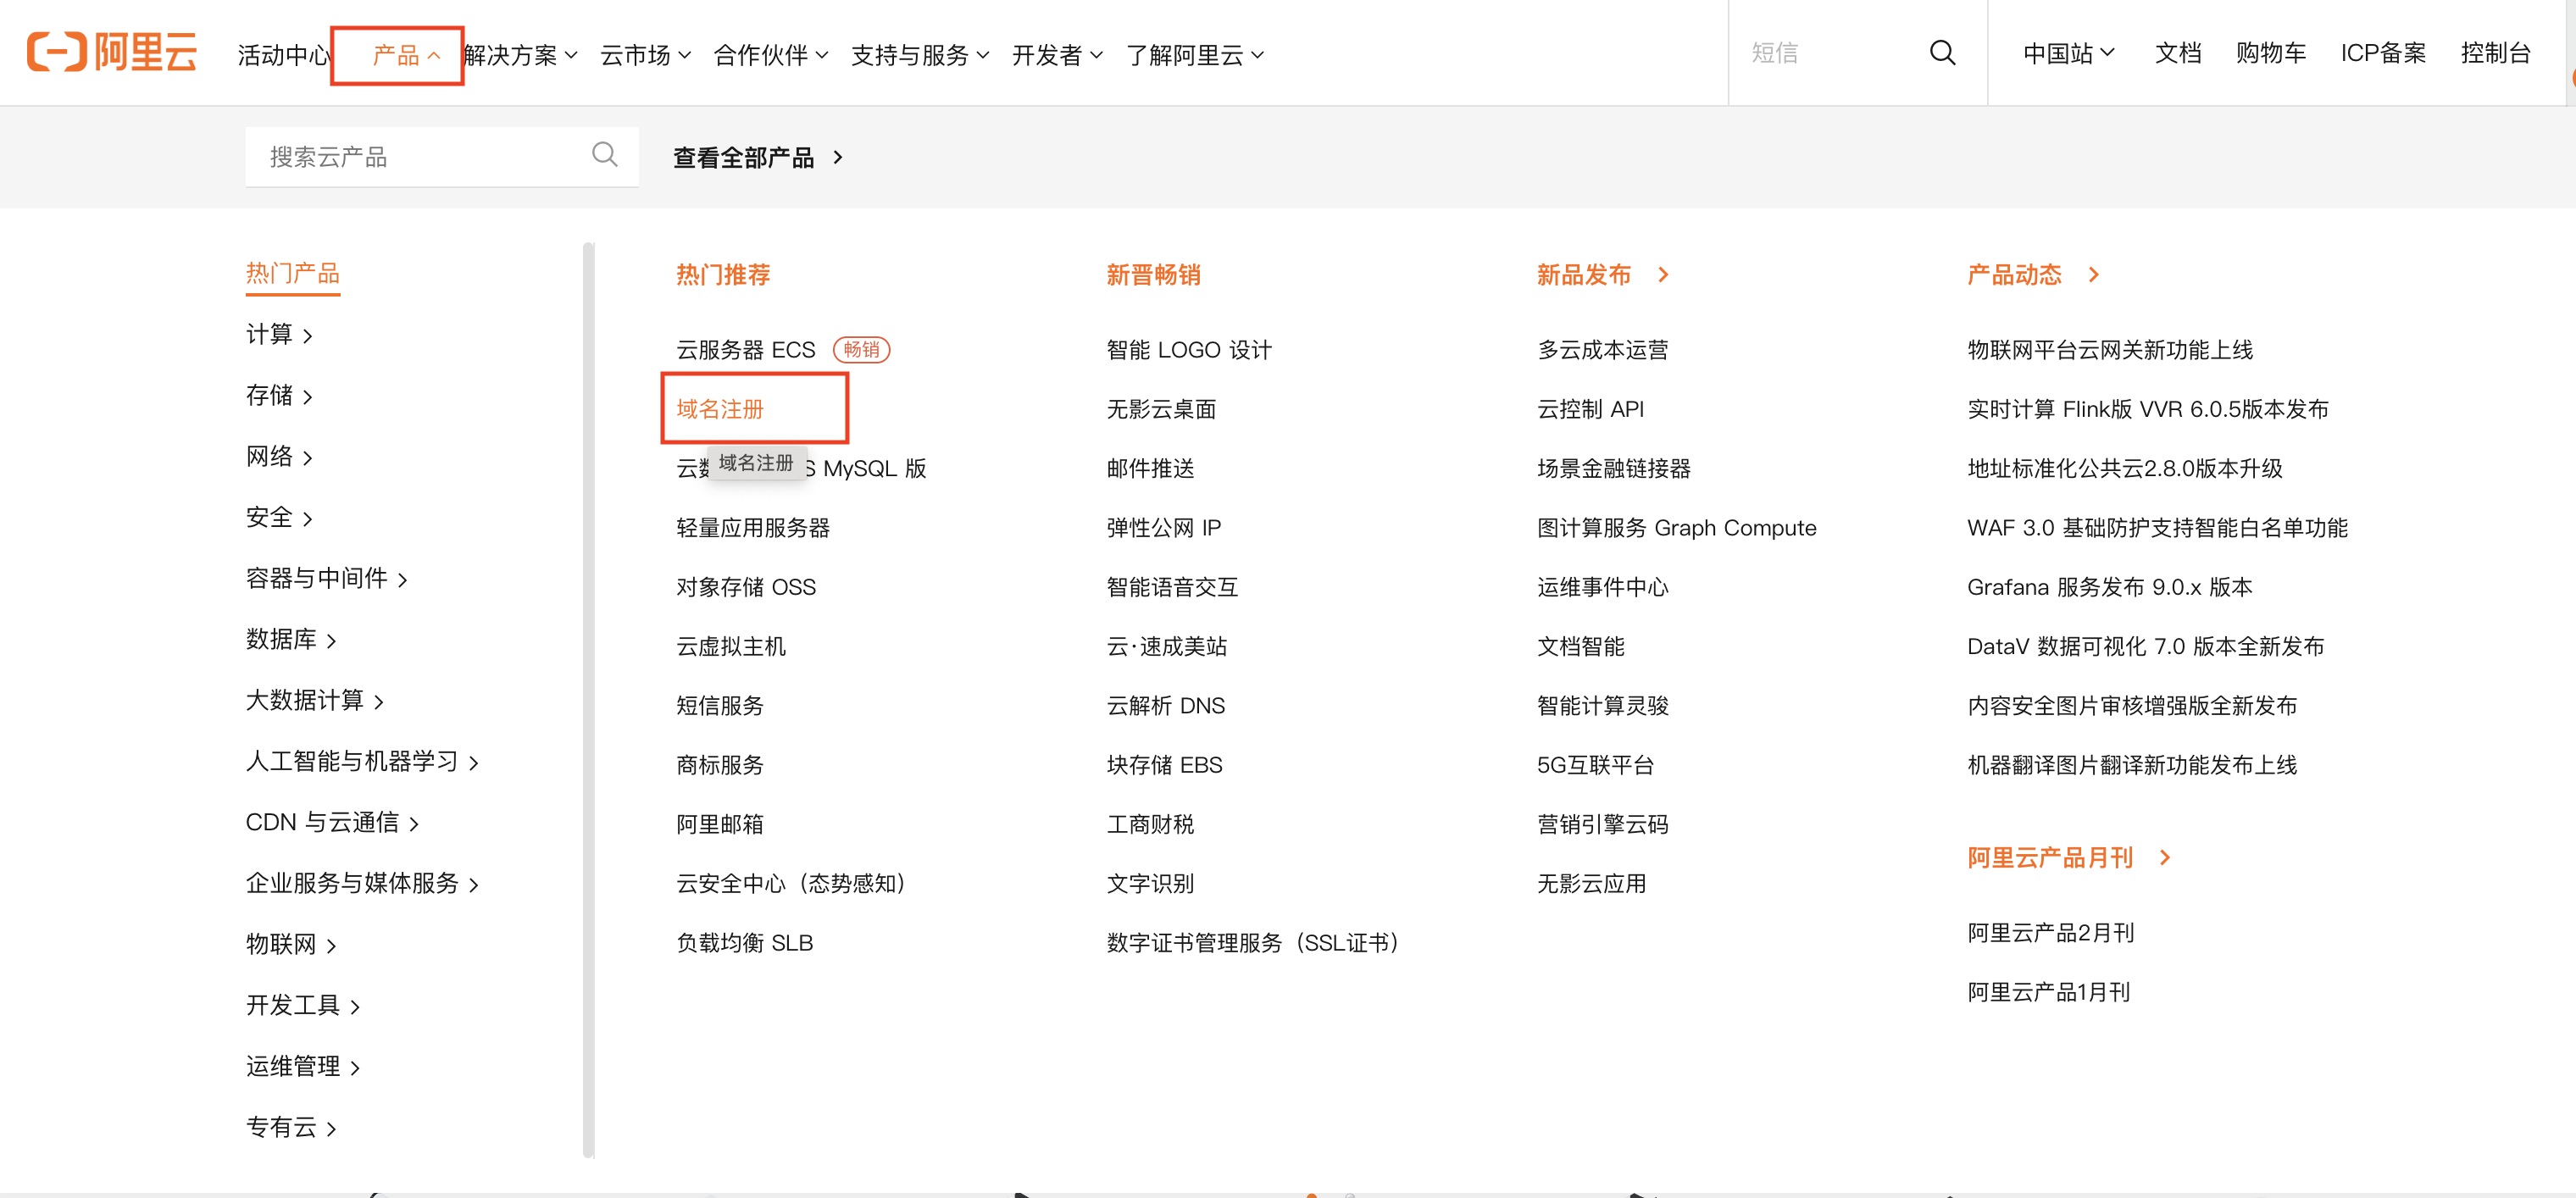
Task: Click the arrow next to 新品发布
Action: click(1663, 274)
